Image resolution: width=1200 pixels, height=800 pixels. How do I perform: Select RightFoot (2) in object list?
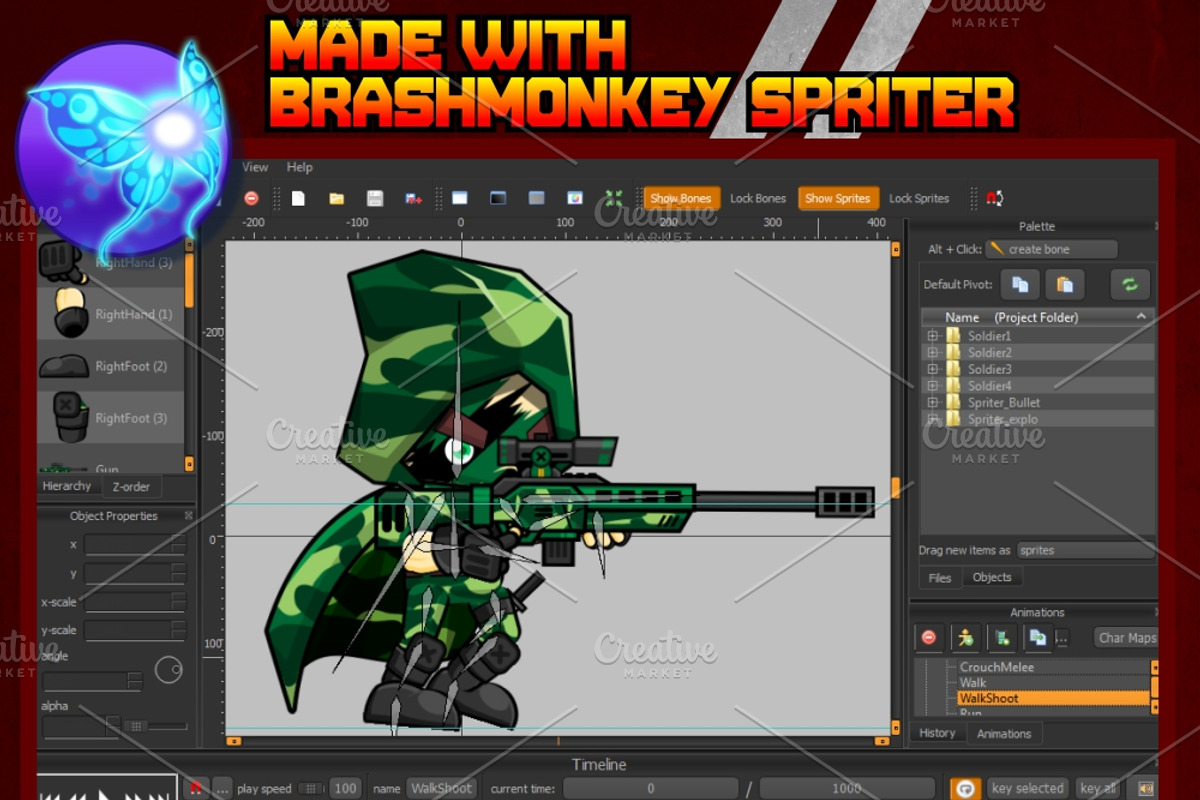pos(111,366)
